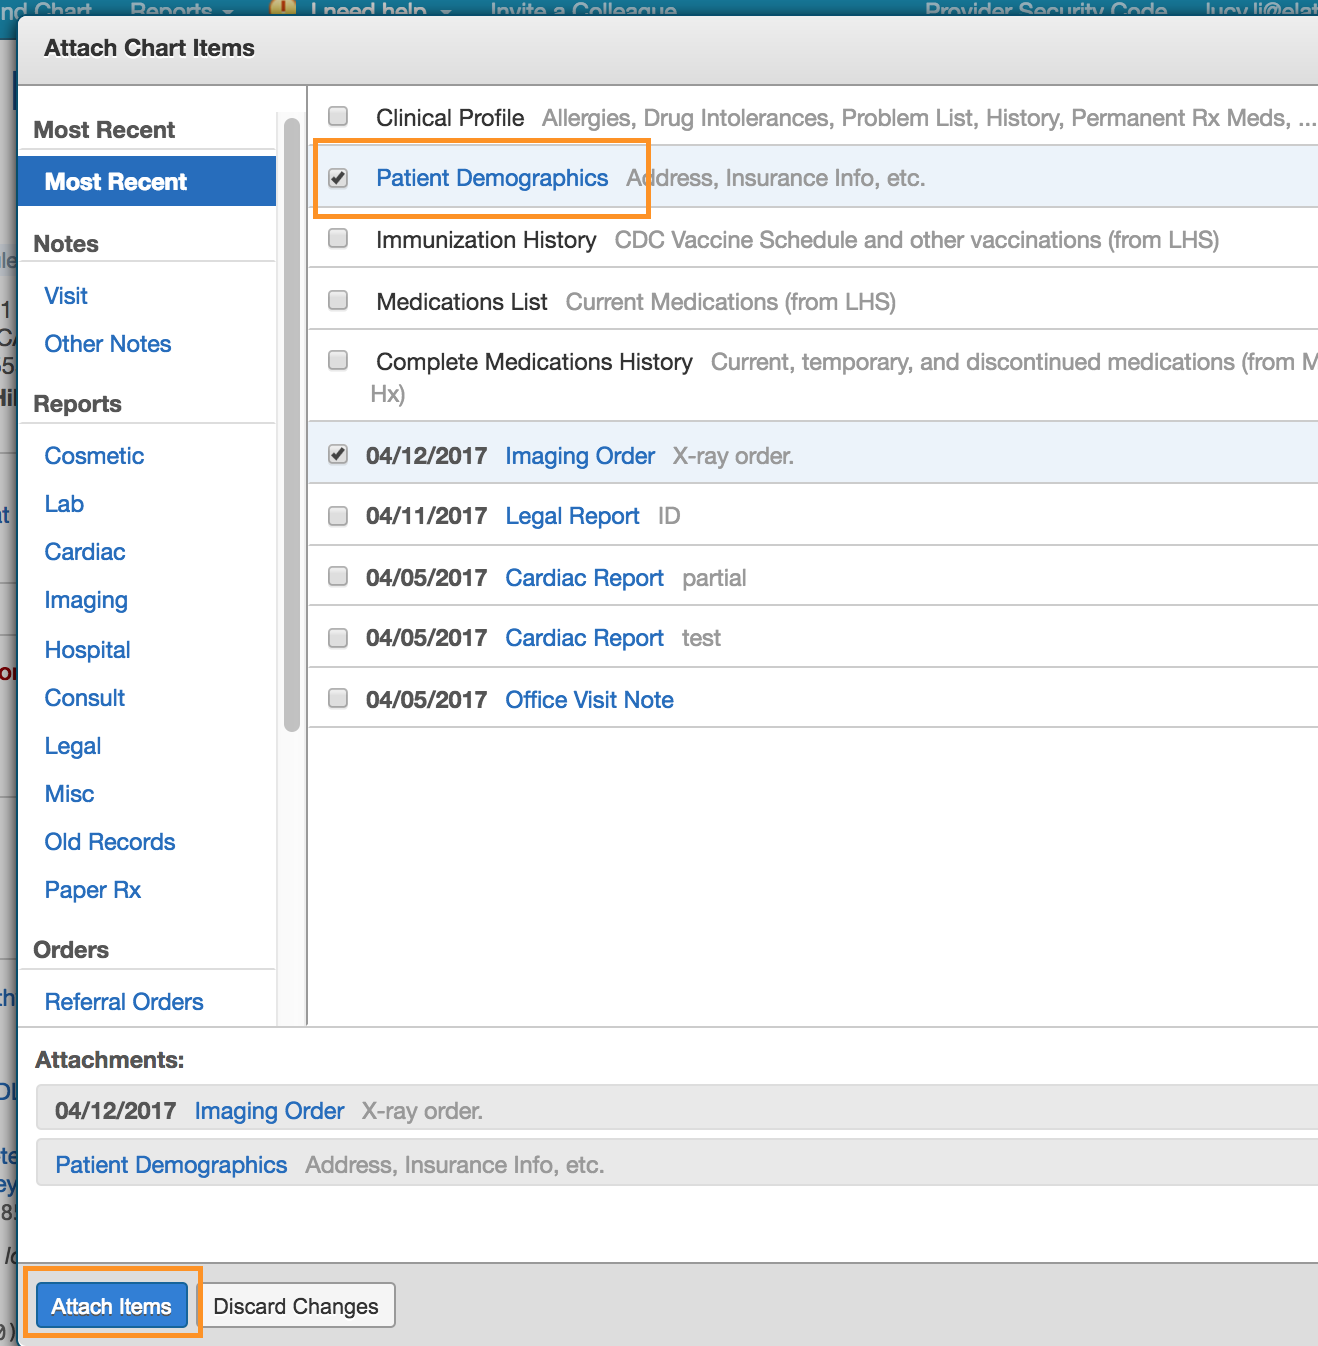The height and width of the screenshot is (1346, 1318).
Task: Select the Complete Medications History checkbox
Action: pos(338,360)
